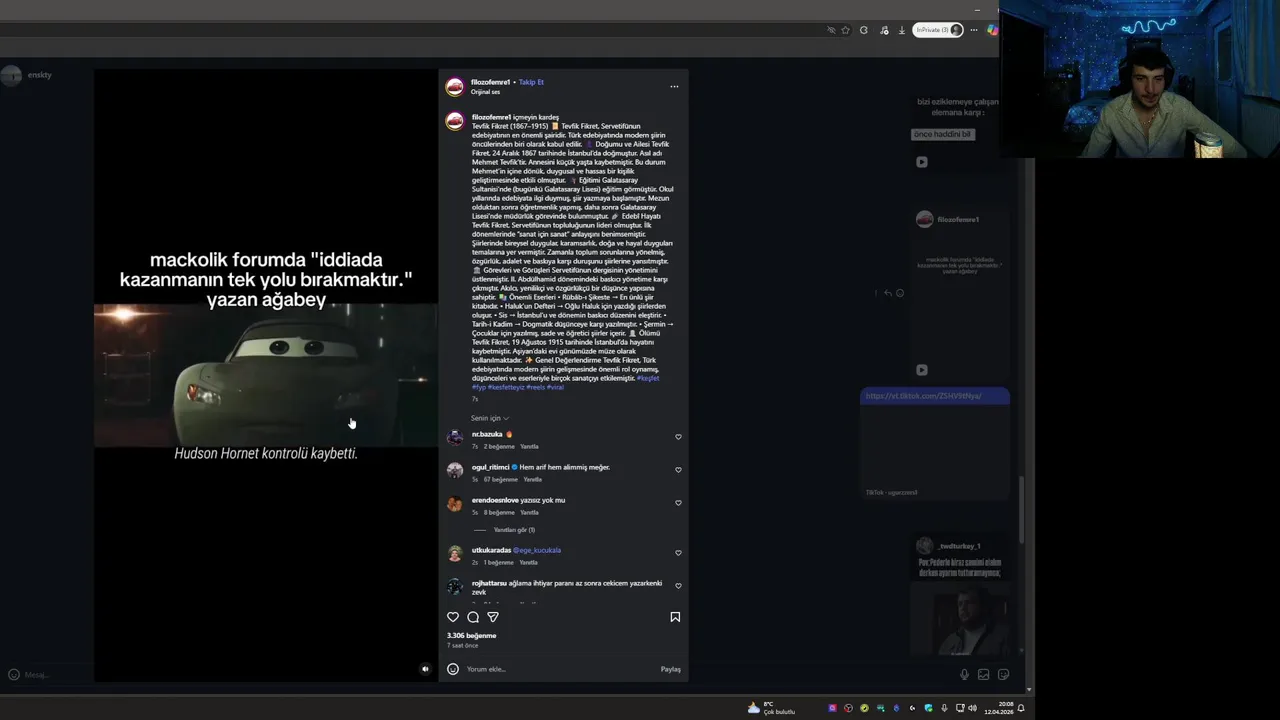Viewport: 1280px width, 720px height.
Task: Open filozofemre1 profile from post header
Action: [x=490, y=82]
